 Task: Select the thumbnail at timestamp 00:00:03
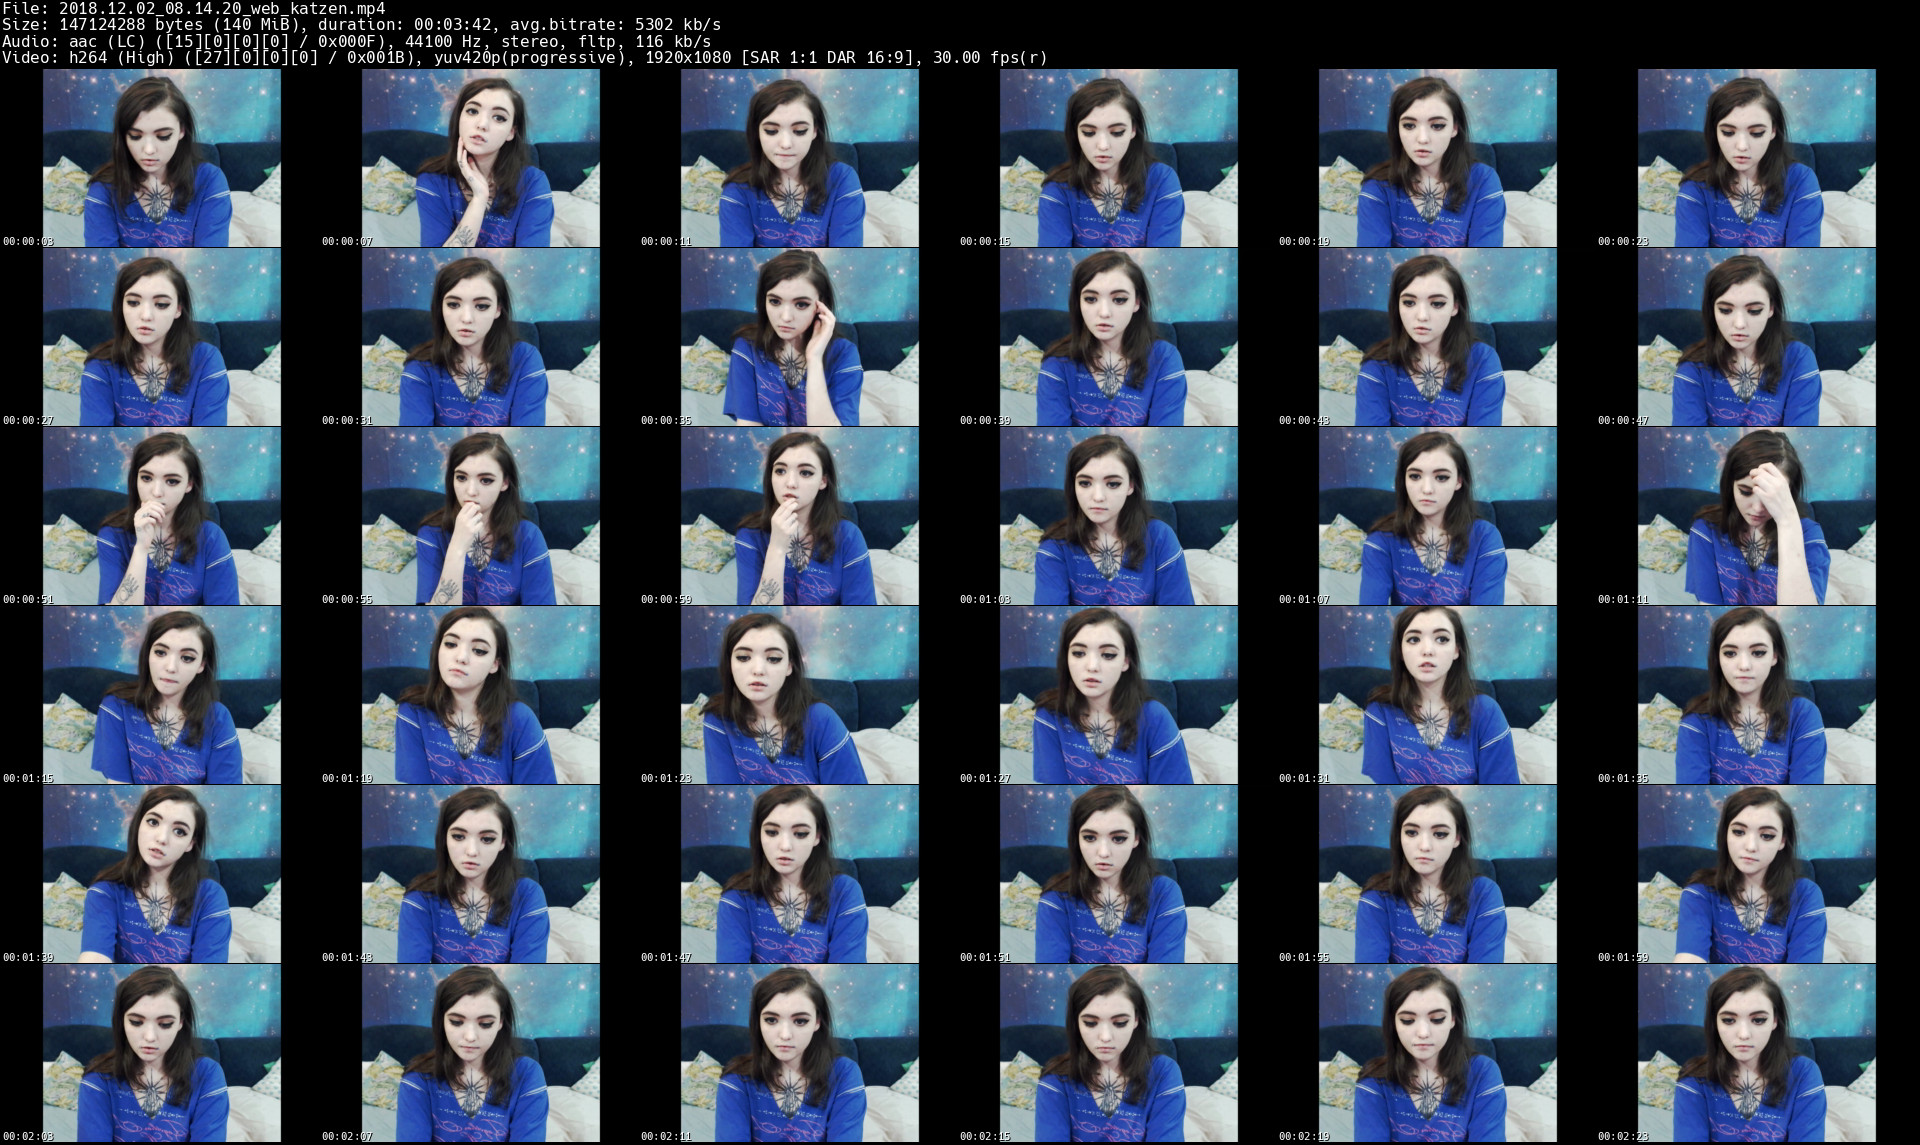point(162,158)
